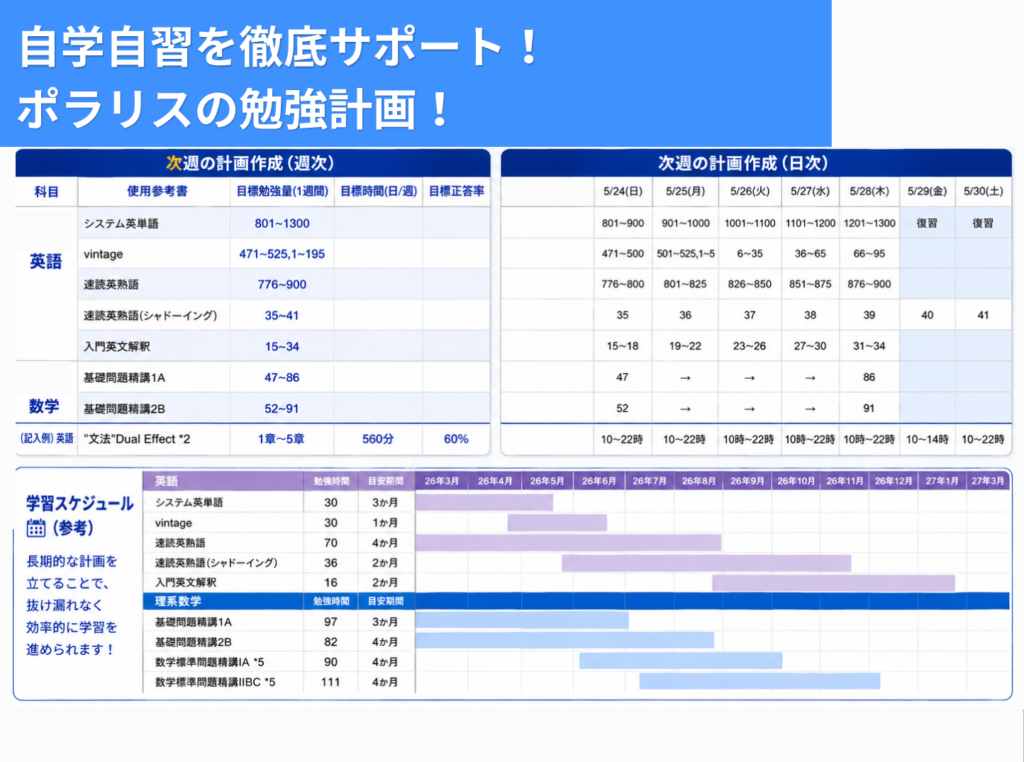
Task: Click the 英語 purple section header
Action: pyautogui.click(x=223, y=481)
